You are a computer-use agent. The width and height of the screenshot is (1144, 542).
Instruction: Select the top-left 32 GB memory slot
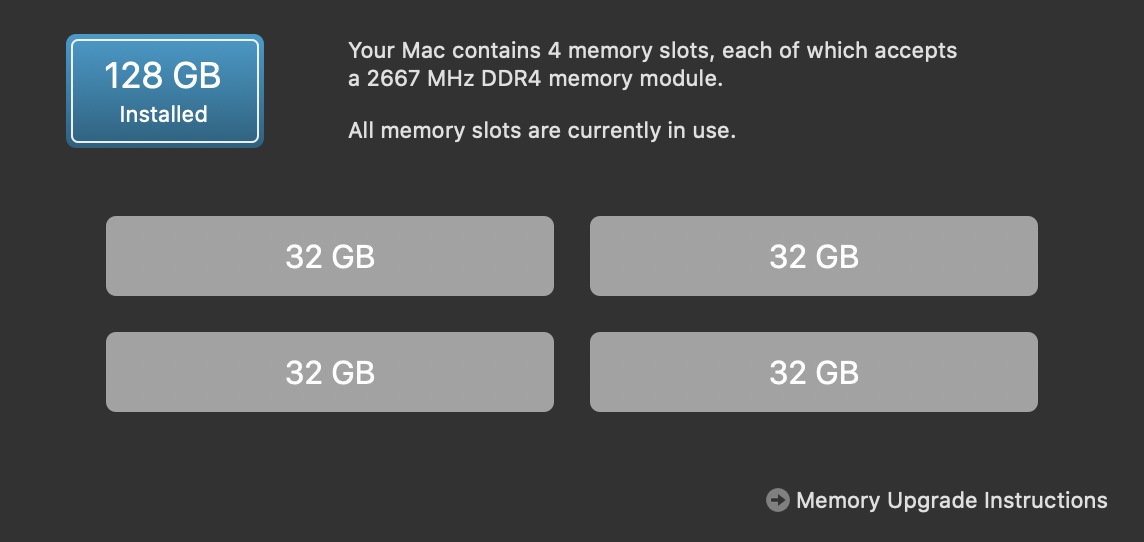[x=329, y=256]
